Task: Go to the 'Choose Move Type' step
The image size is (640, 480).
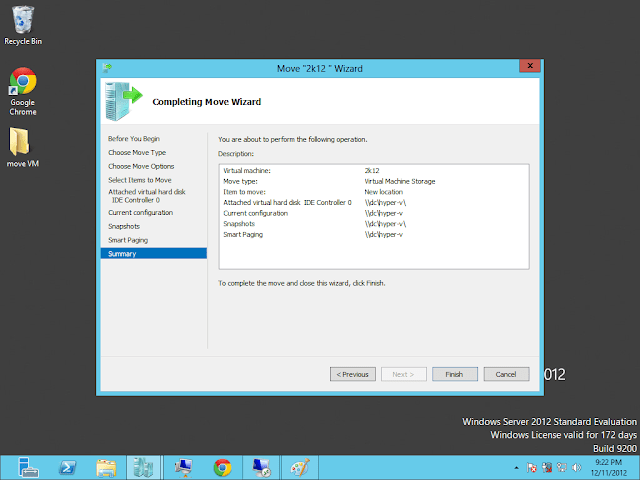Action: tap(137, 152)
